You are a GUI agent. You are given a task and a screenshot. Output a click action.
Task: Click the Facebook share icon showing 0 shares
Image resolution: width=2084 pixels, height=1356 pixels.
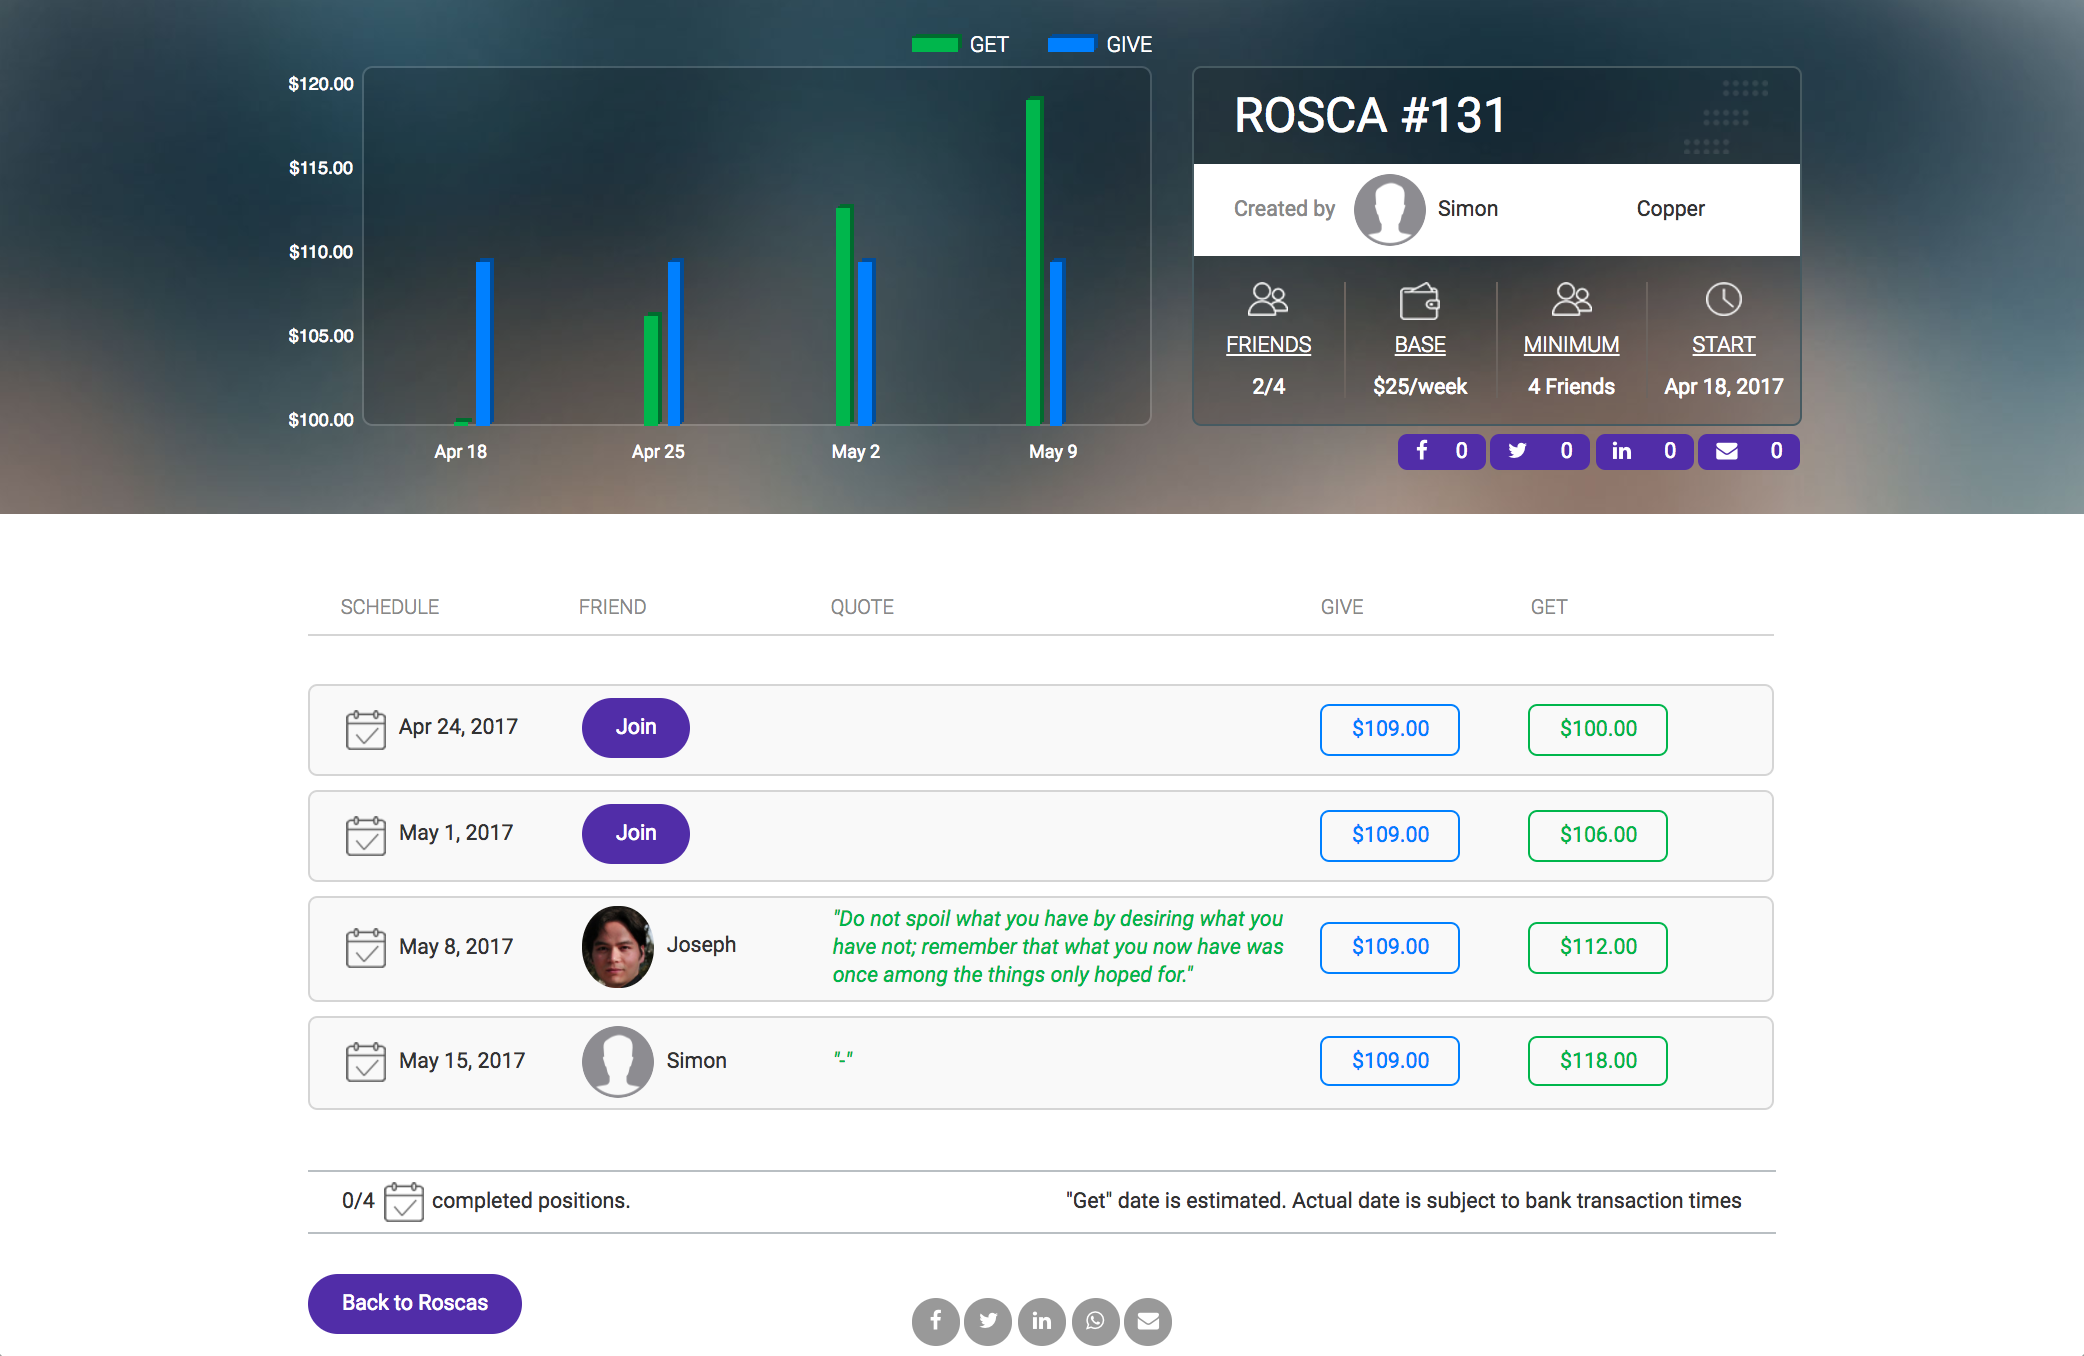coord(1440,451)
